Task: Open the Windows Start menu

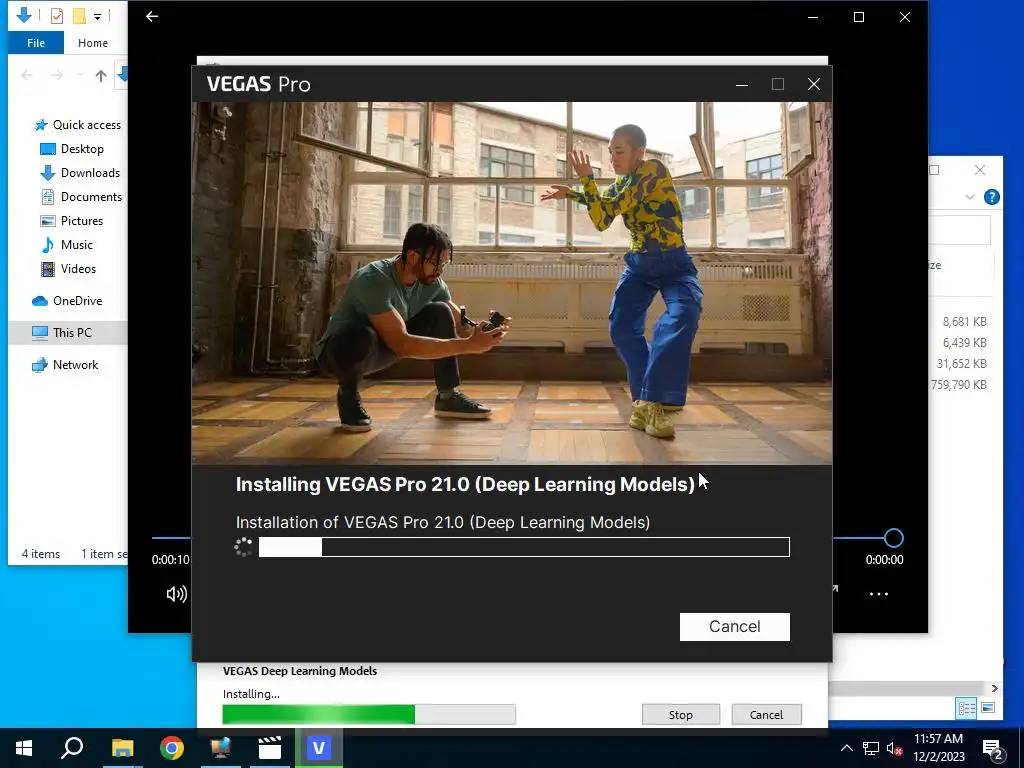Action: pos(24,748)
